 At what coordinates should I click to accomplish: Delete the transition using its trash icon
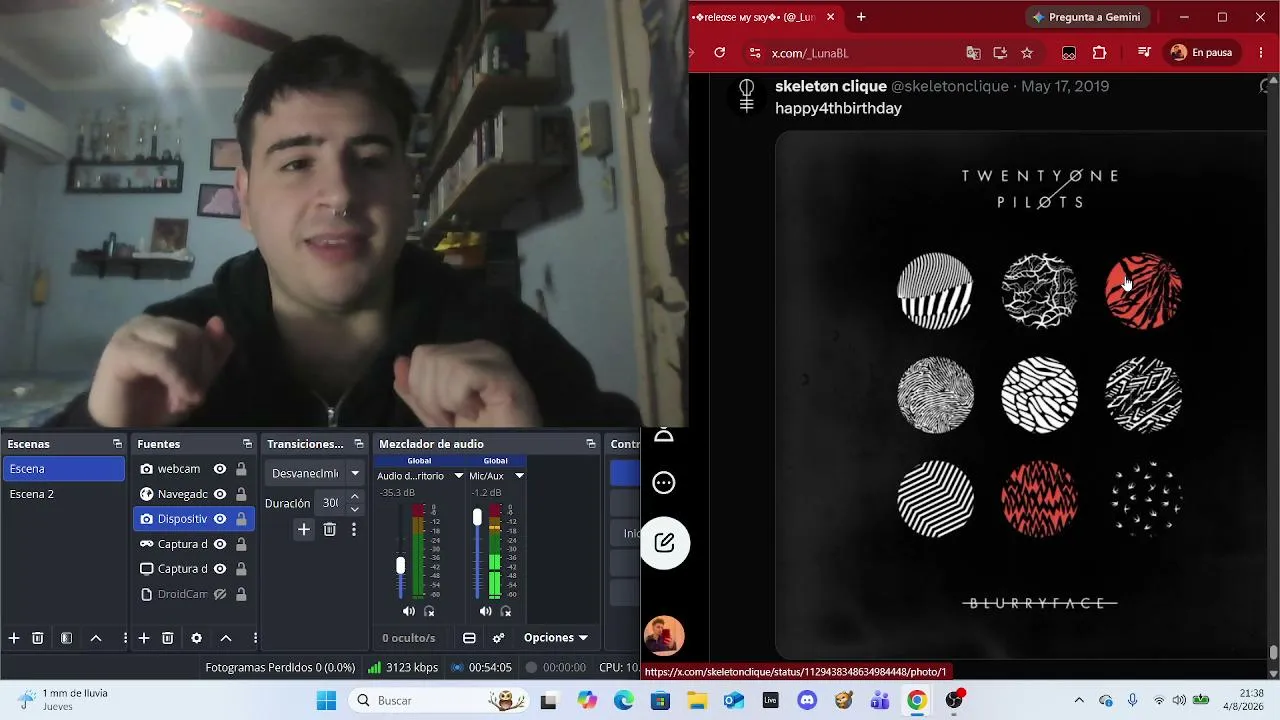click(x=330, y=530)
